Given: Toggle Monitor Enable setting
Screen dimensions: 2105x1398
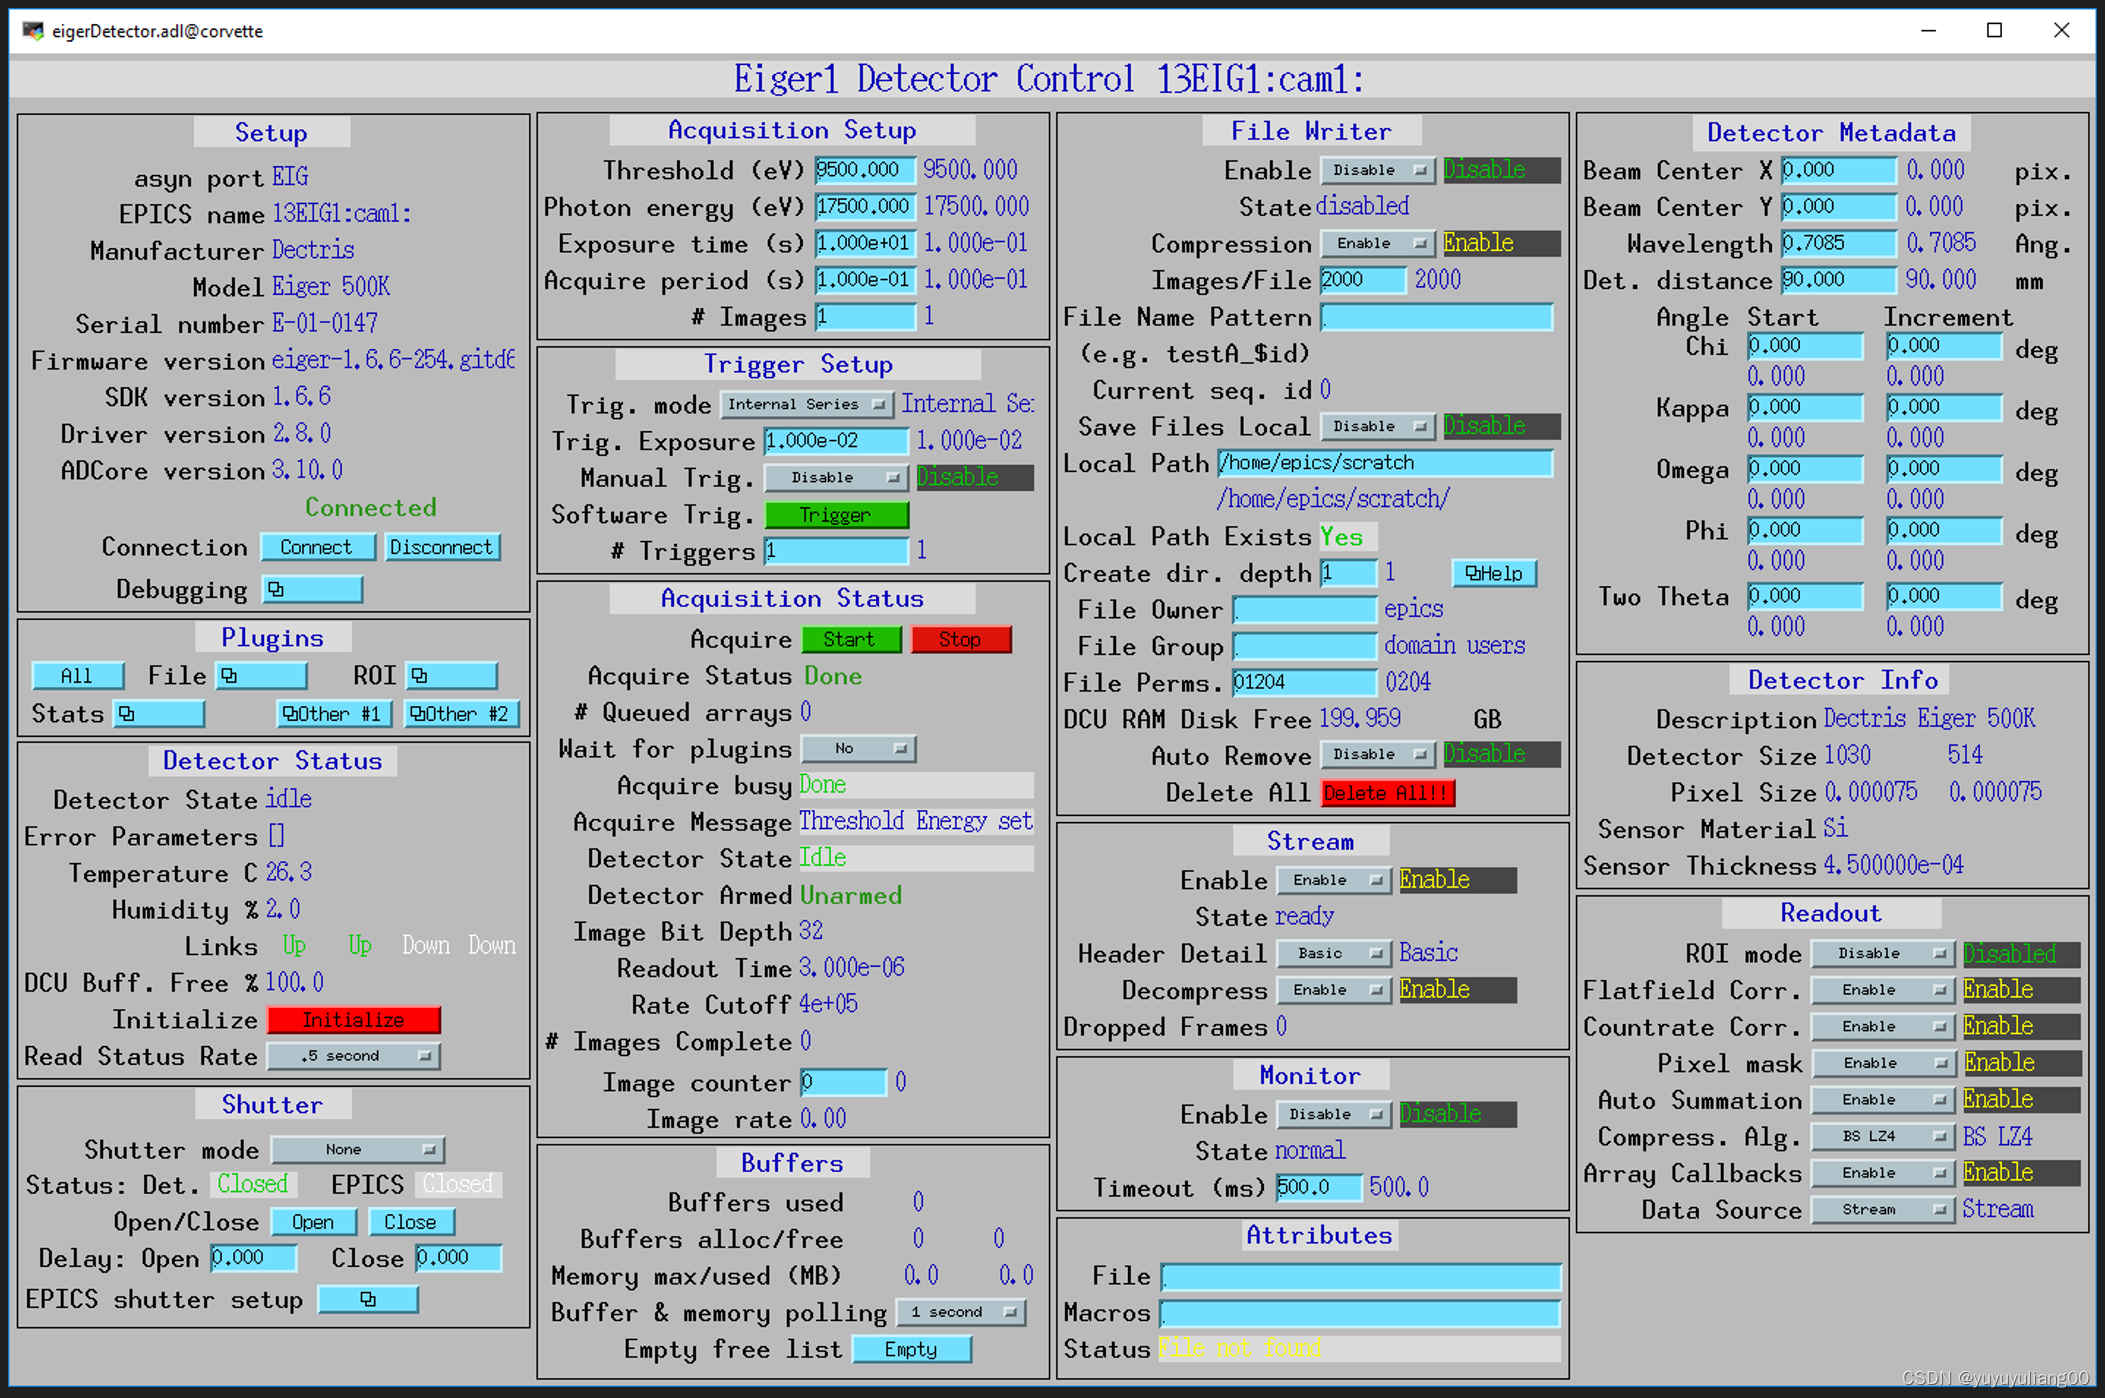Looking at the screenshot, I should (1333, 1113).
